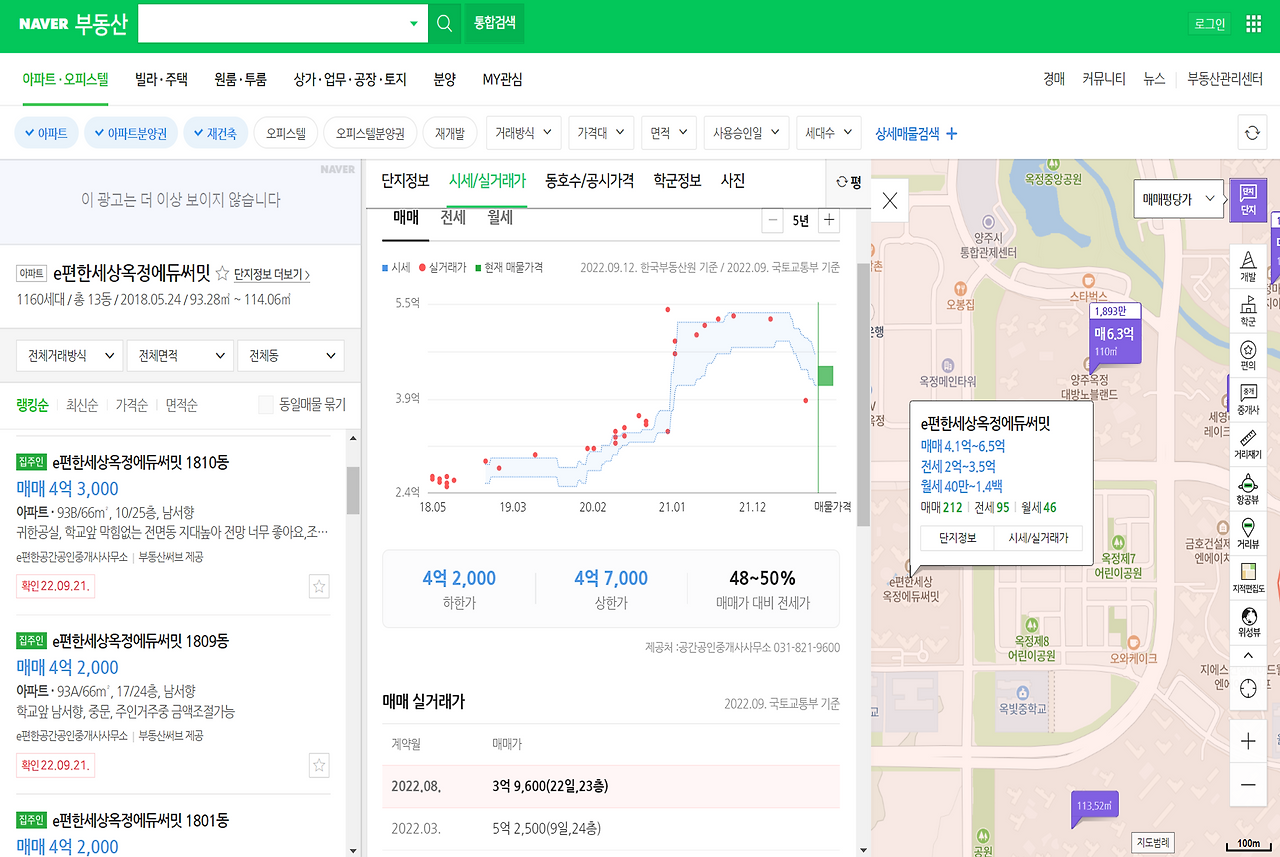This screenshot has width=1280, height=857.
Task: Enable the 오피스텔분양권 filter chip
Action: tap(370, 133)
